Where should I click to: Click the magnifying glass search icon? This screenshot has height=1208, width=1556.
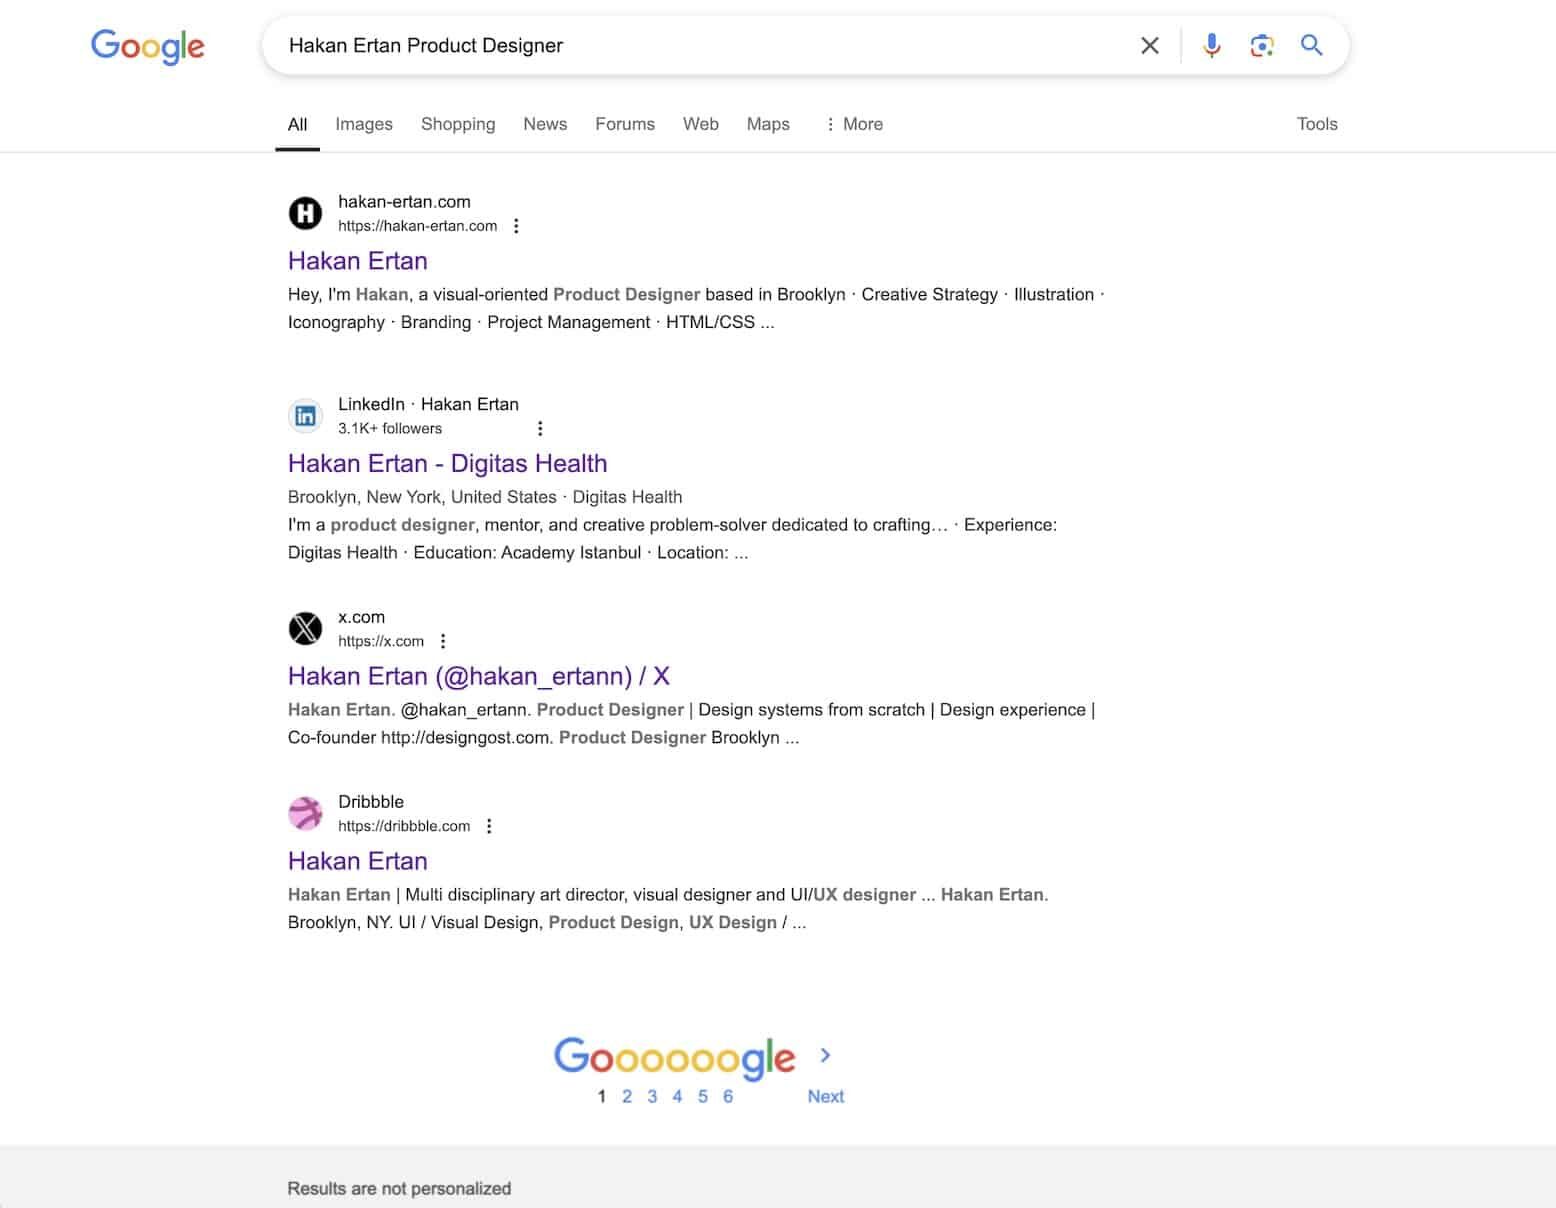(x=1311, y=46)
